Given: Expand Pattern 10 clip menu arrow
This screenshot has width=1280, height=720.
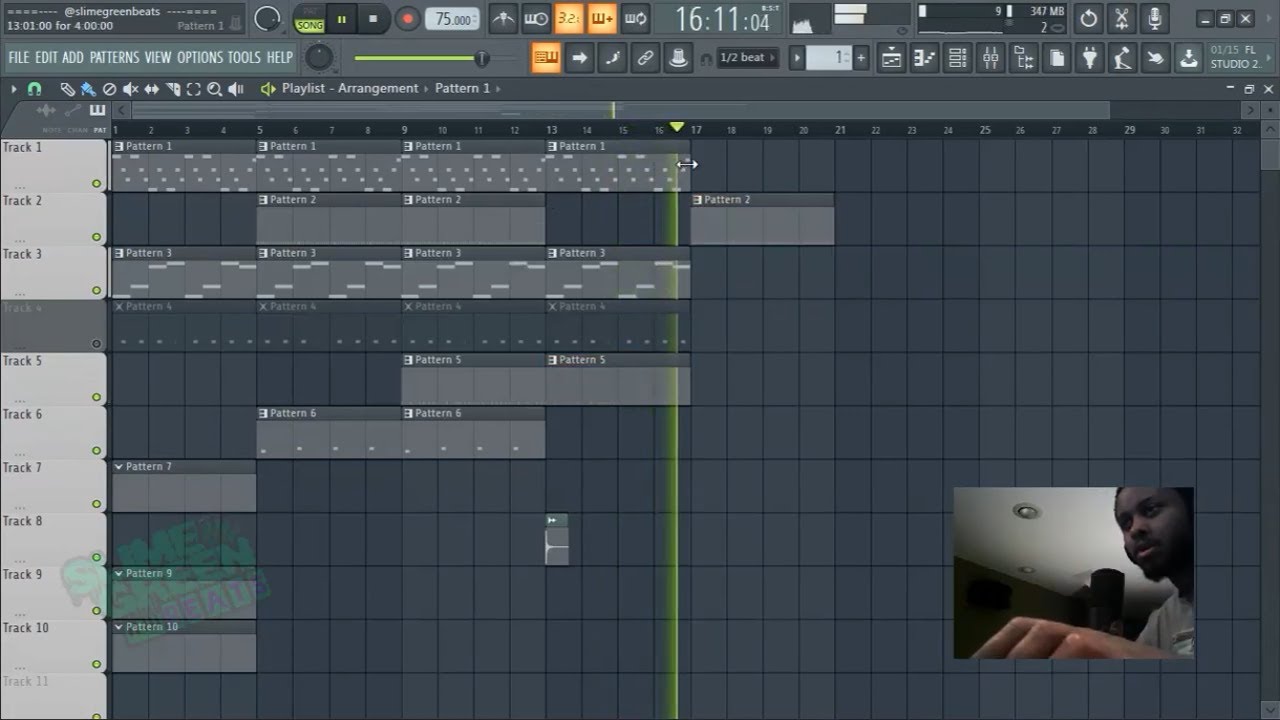Looking at the screenshot, I should pos(119,627).
